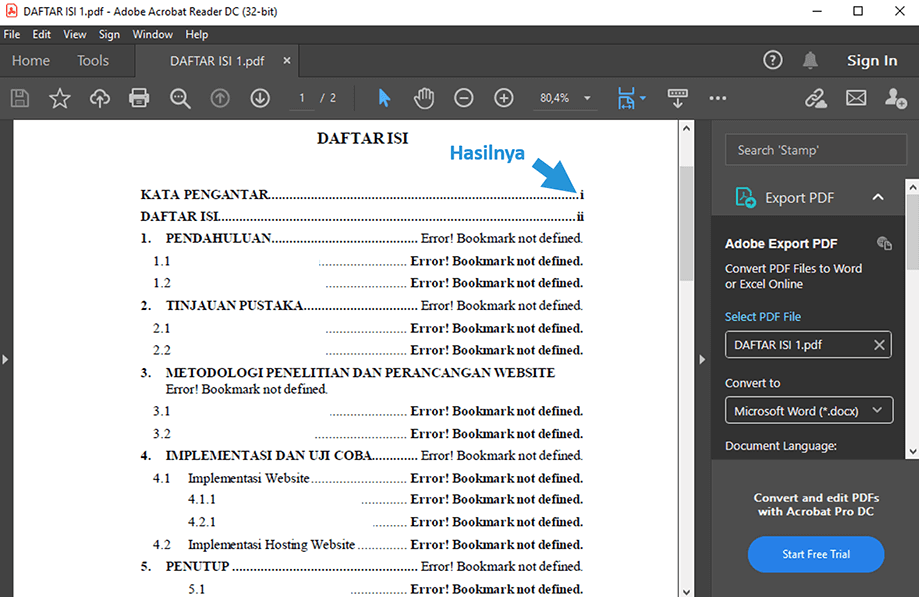Send file by email envelope icon
This screenshot has height=597, width=919.
click(x=856, y=97)
